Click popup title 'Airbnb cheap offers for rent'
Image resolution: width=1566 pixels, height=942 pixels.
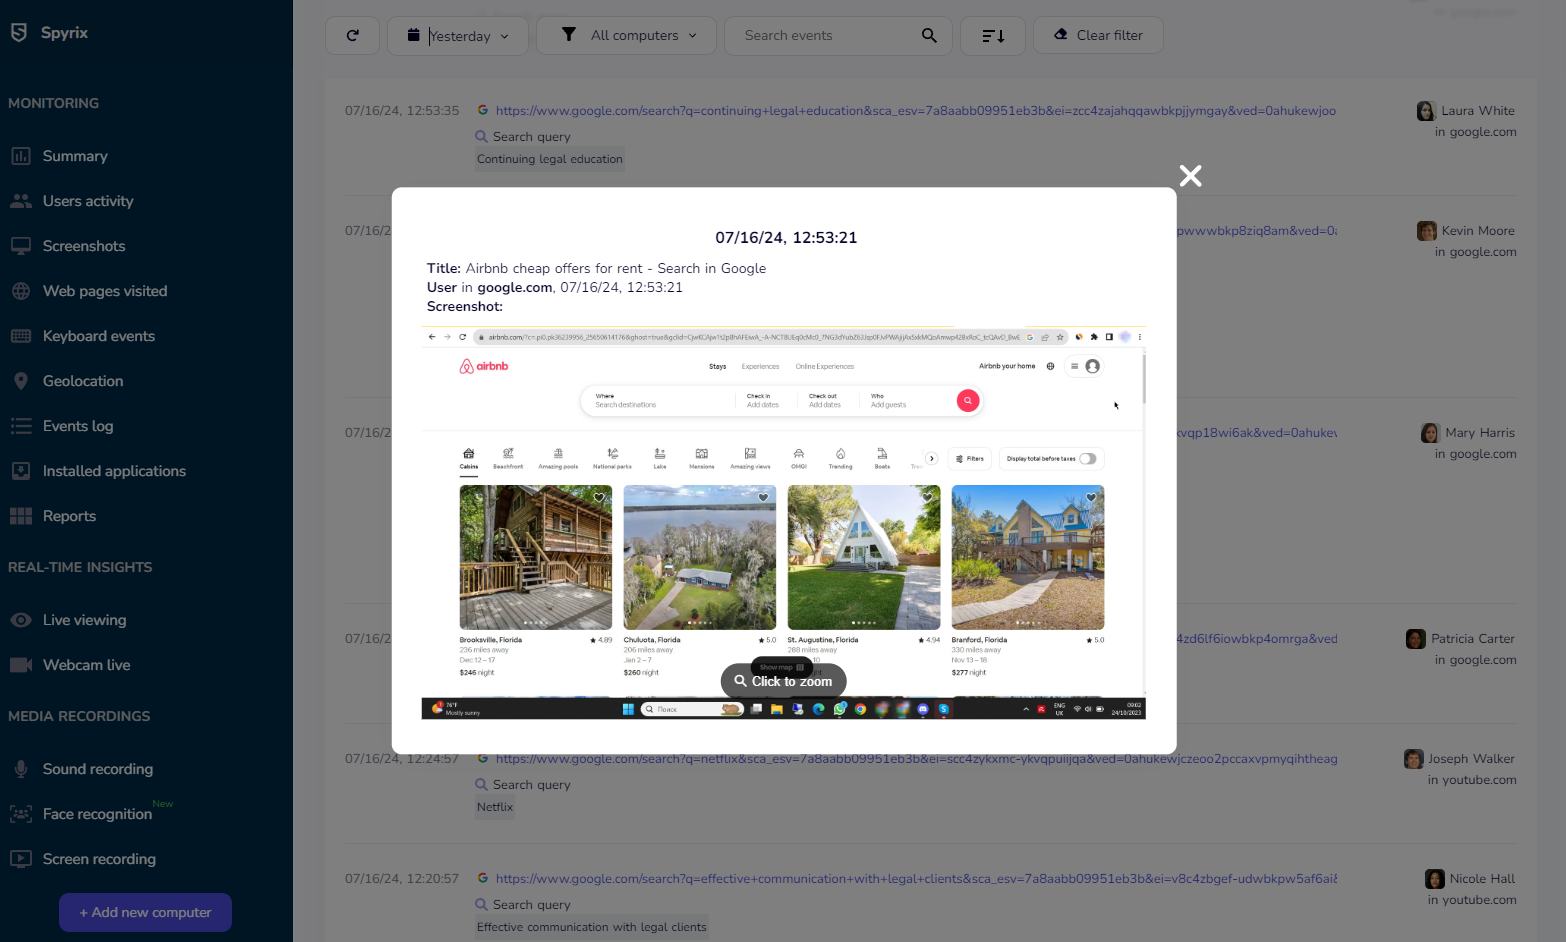[554, 268]
